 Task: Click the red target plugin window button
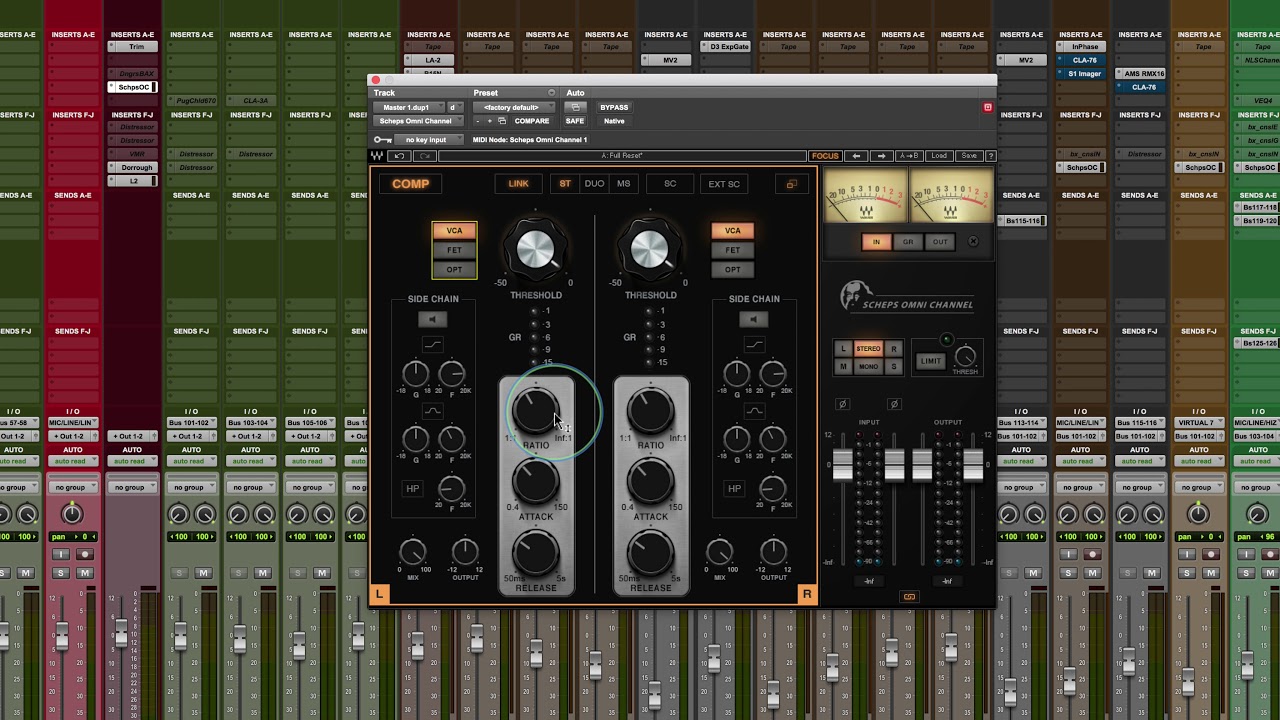[987, 107]
